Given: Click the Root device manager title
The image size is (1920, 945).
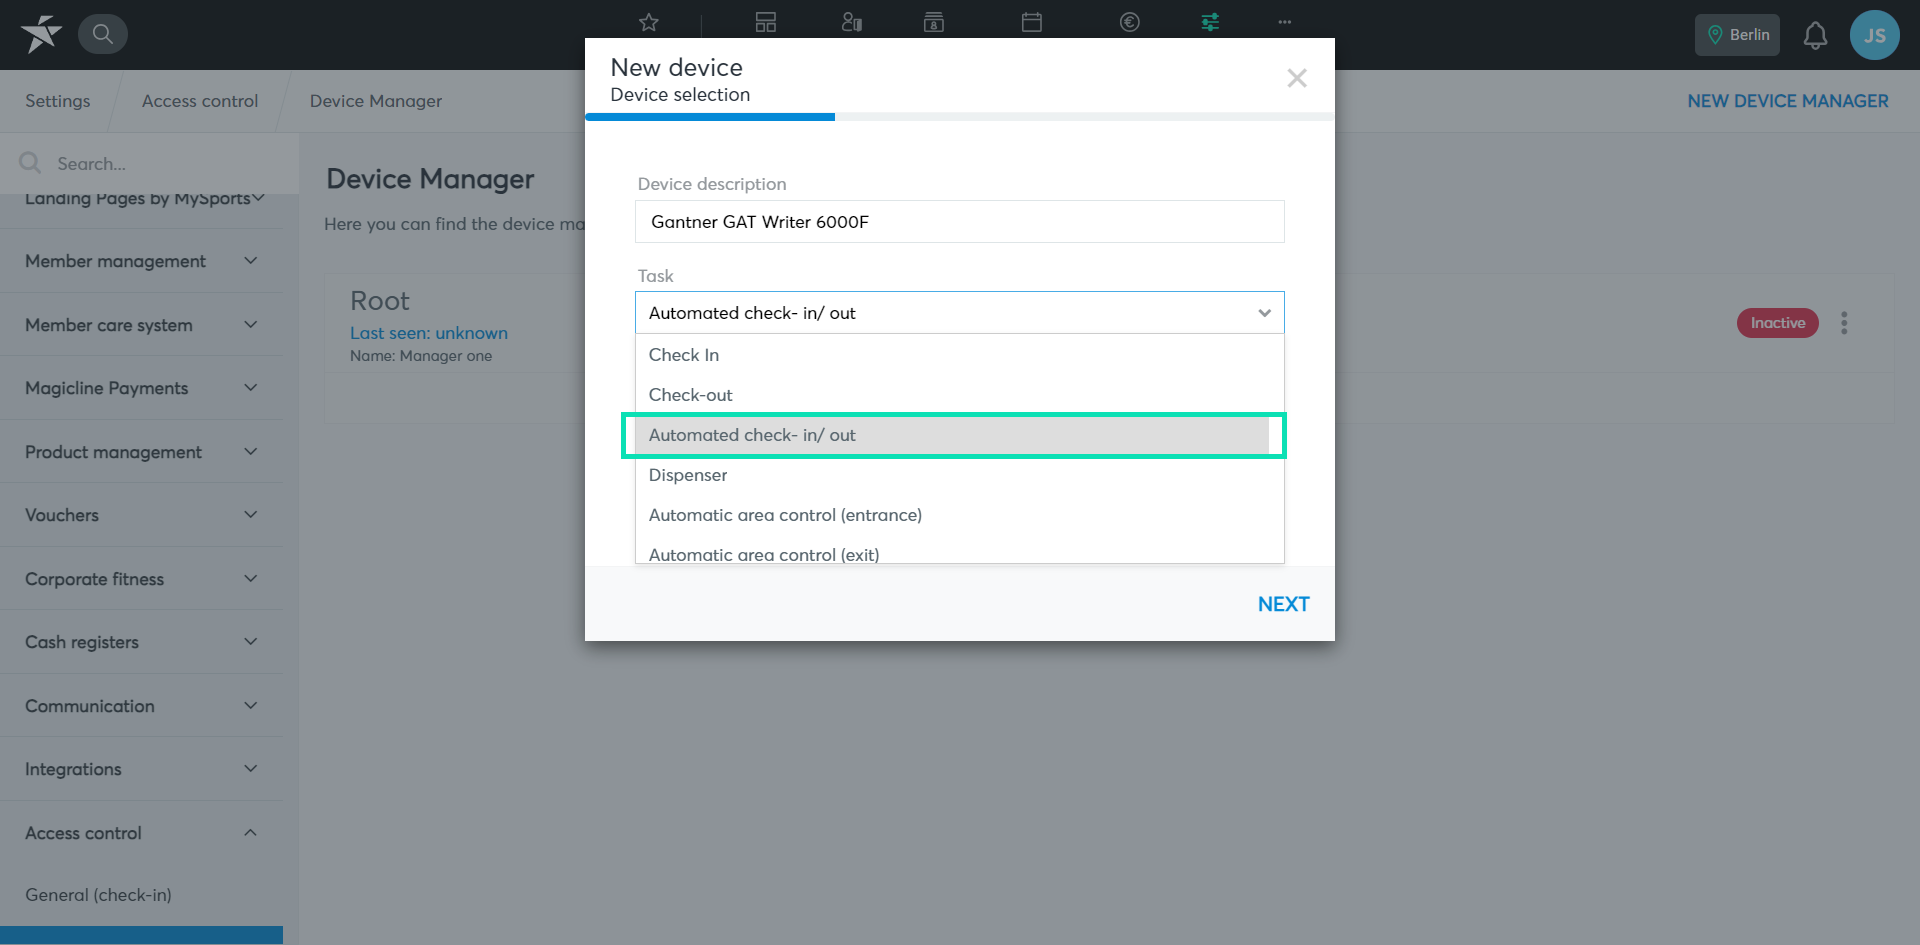Looking at the screenshot, I should tap(380, 301).
